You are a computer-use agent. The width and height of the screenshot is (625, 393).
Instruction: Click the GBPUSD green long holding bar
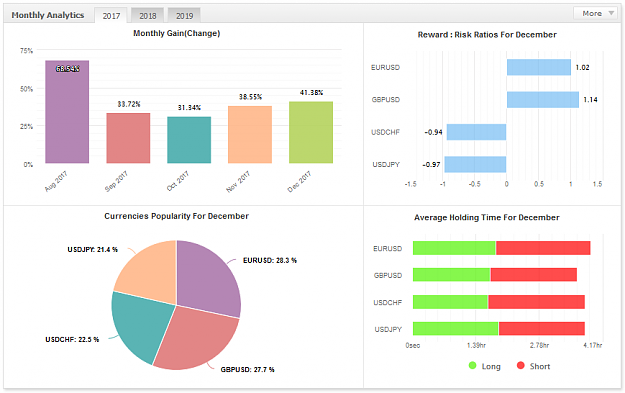(x=452, y=275)
